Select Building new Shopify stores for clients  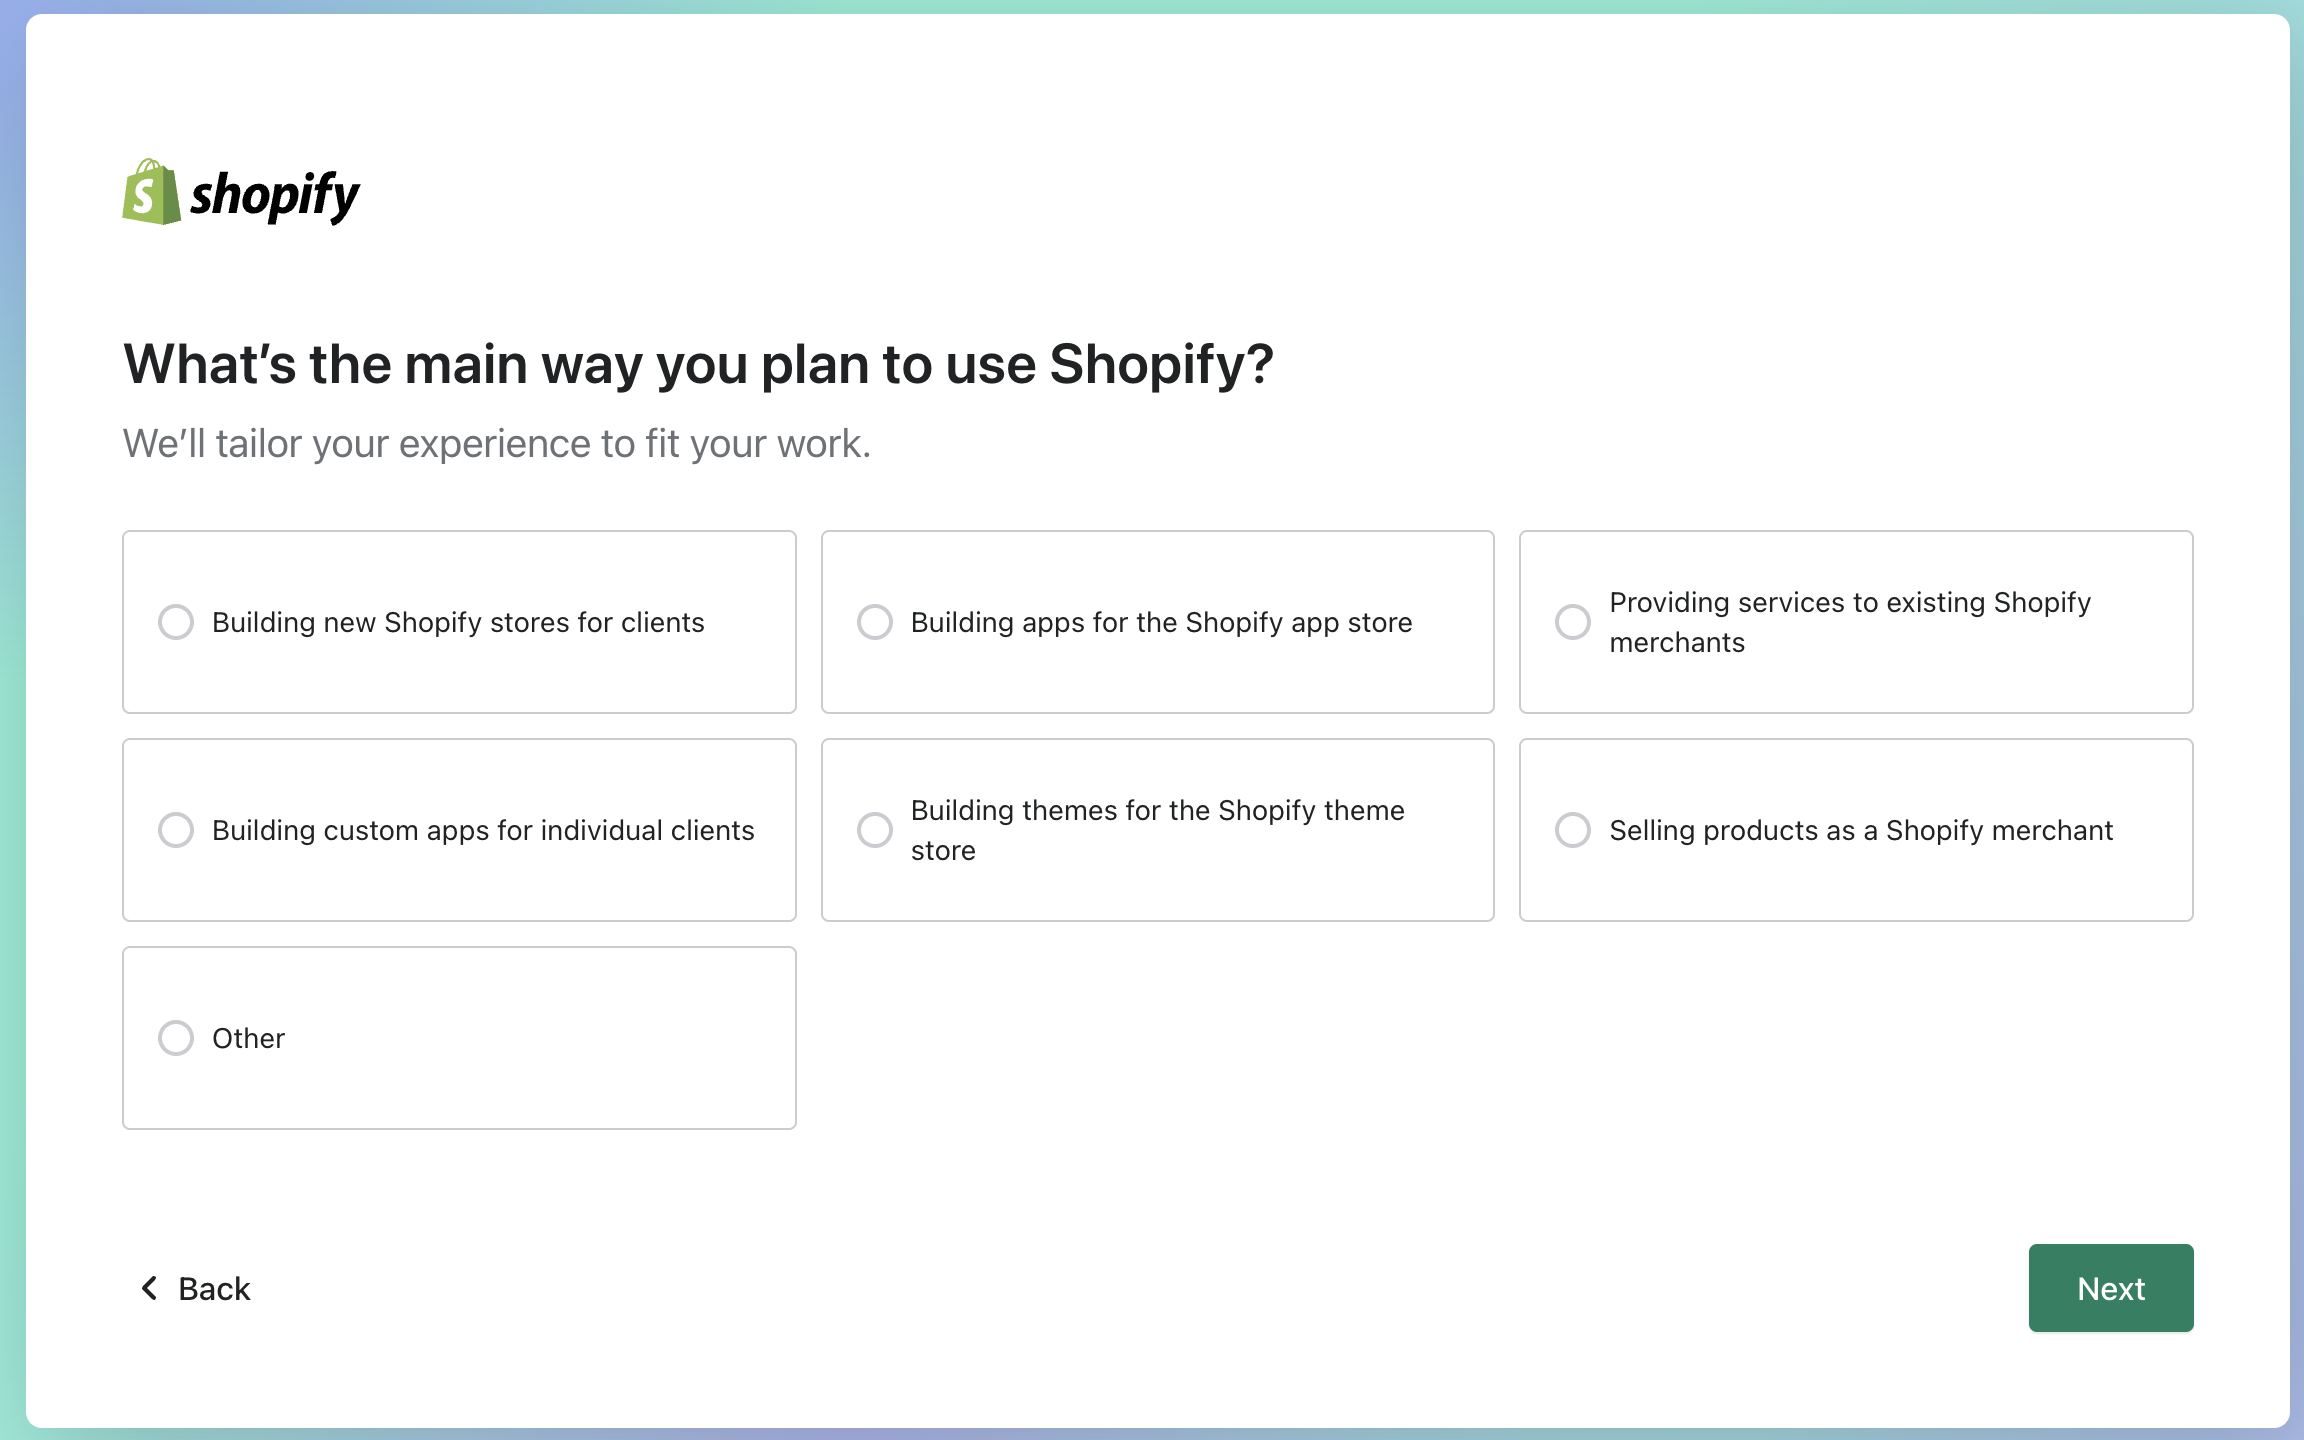[176, 621]
